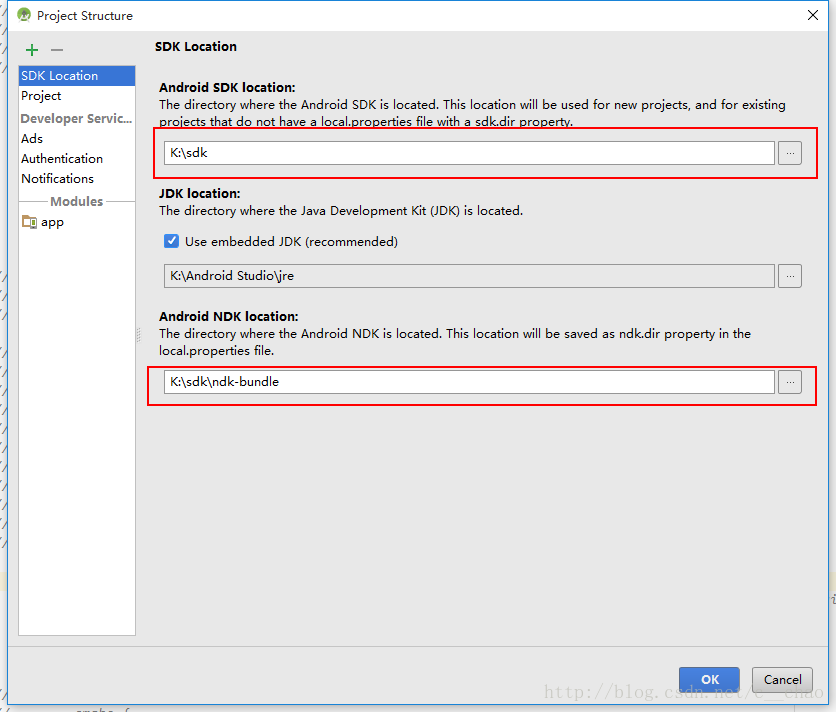
Task: Click the Use embedded JDK label text
Action: point(291,242)
